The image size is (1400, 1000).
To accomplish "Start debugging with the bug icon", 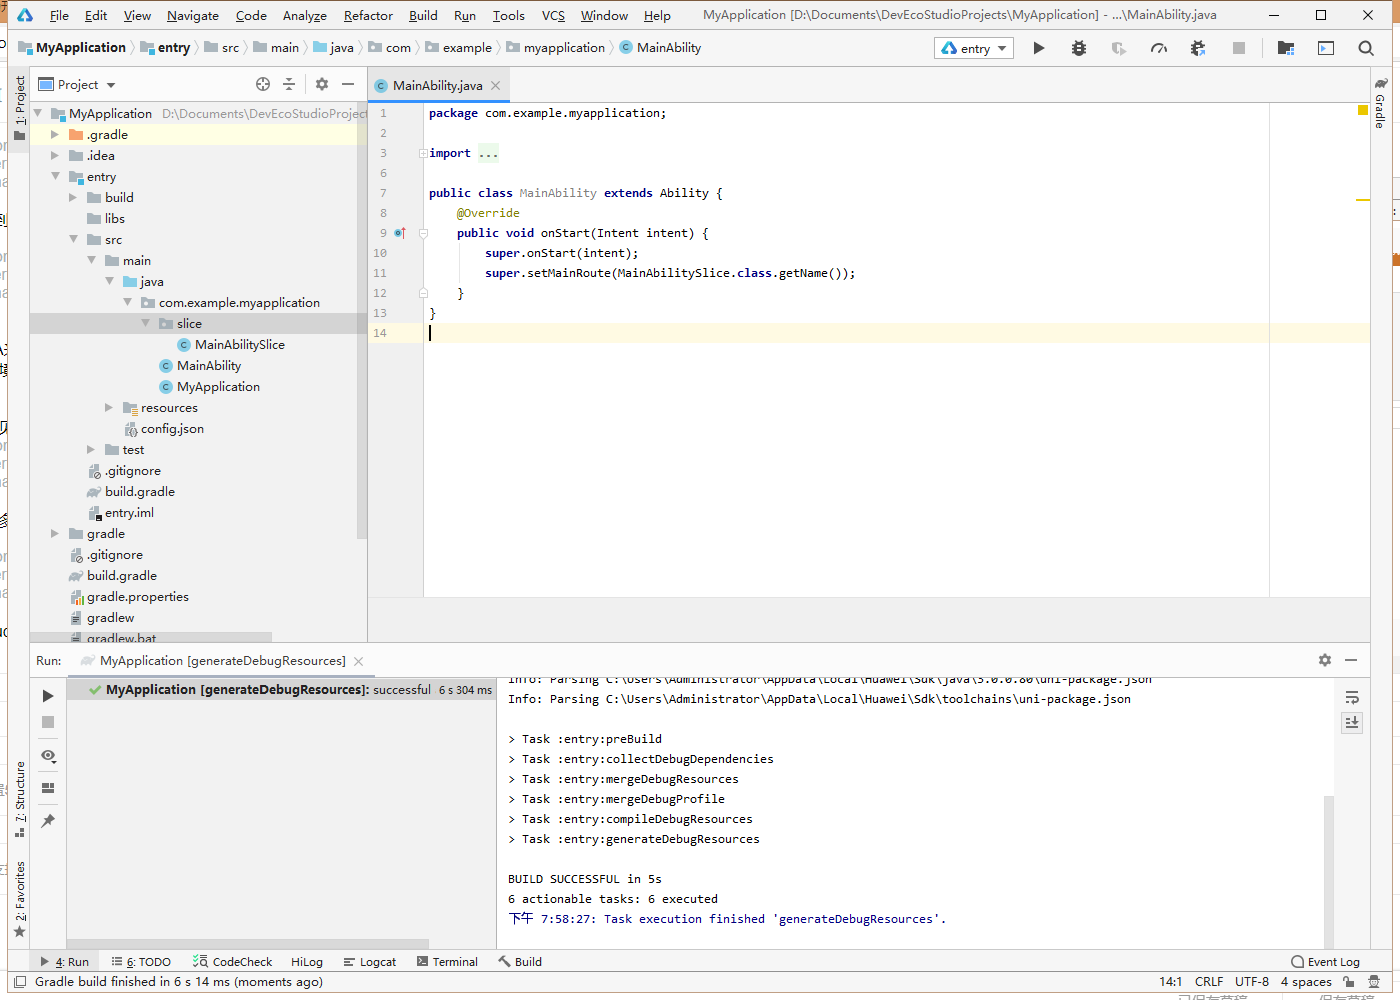I will click(1079, 48).
